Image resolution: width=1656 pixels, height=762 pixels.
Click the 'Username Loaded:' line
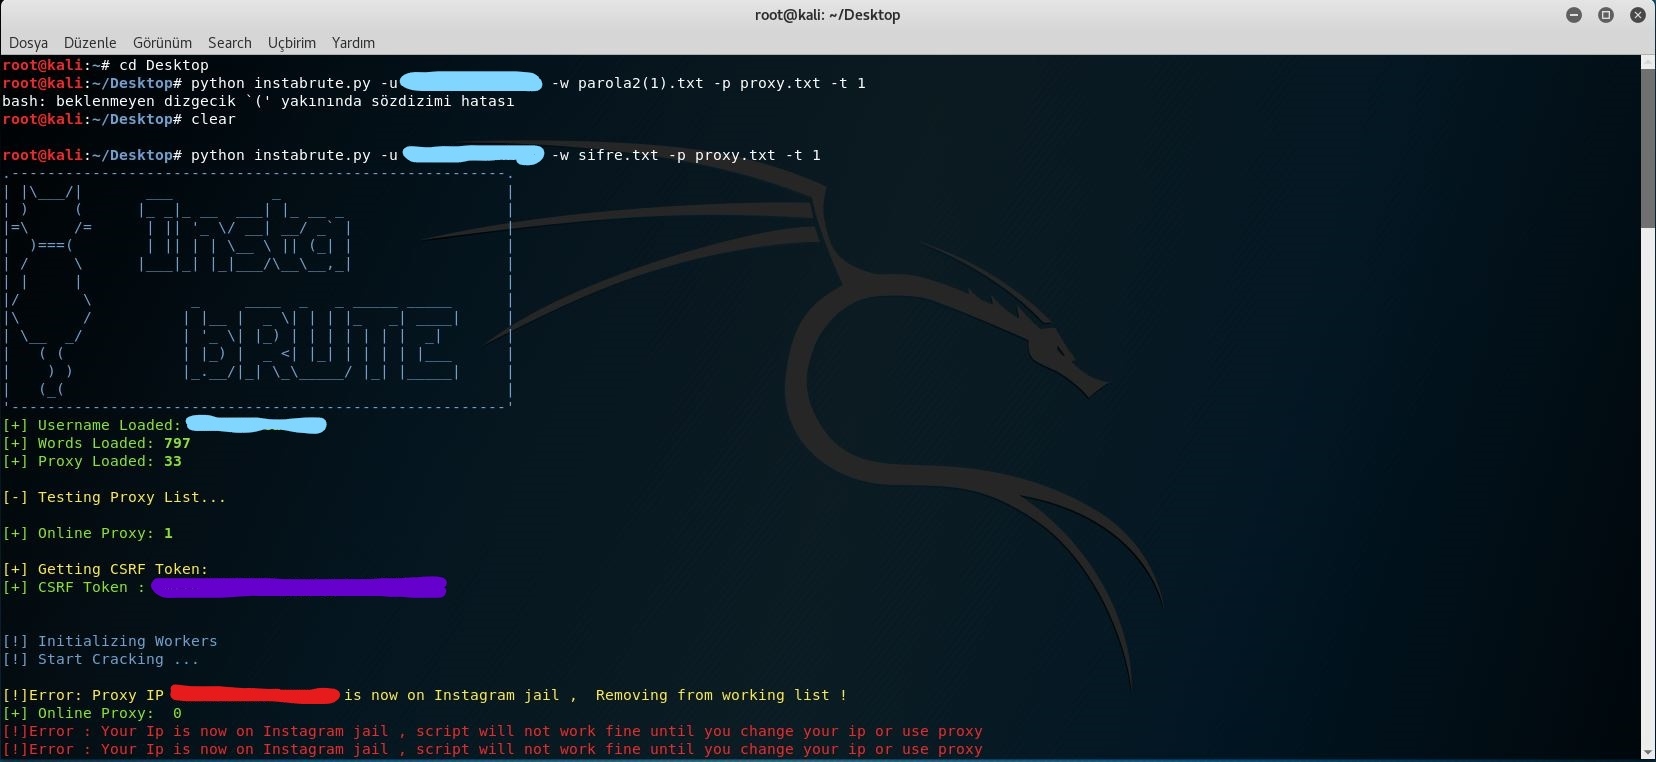coord(164,425)
